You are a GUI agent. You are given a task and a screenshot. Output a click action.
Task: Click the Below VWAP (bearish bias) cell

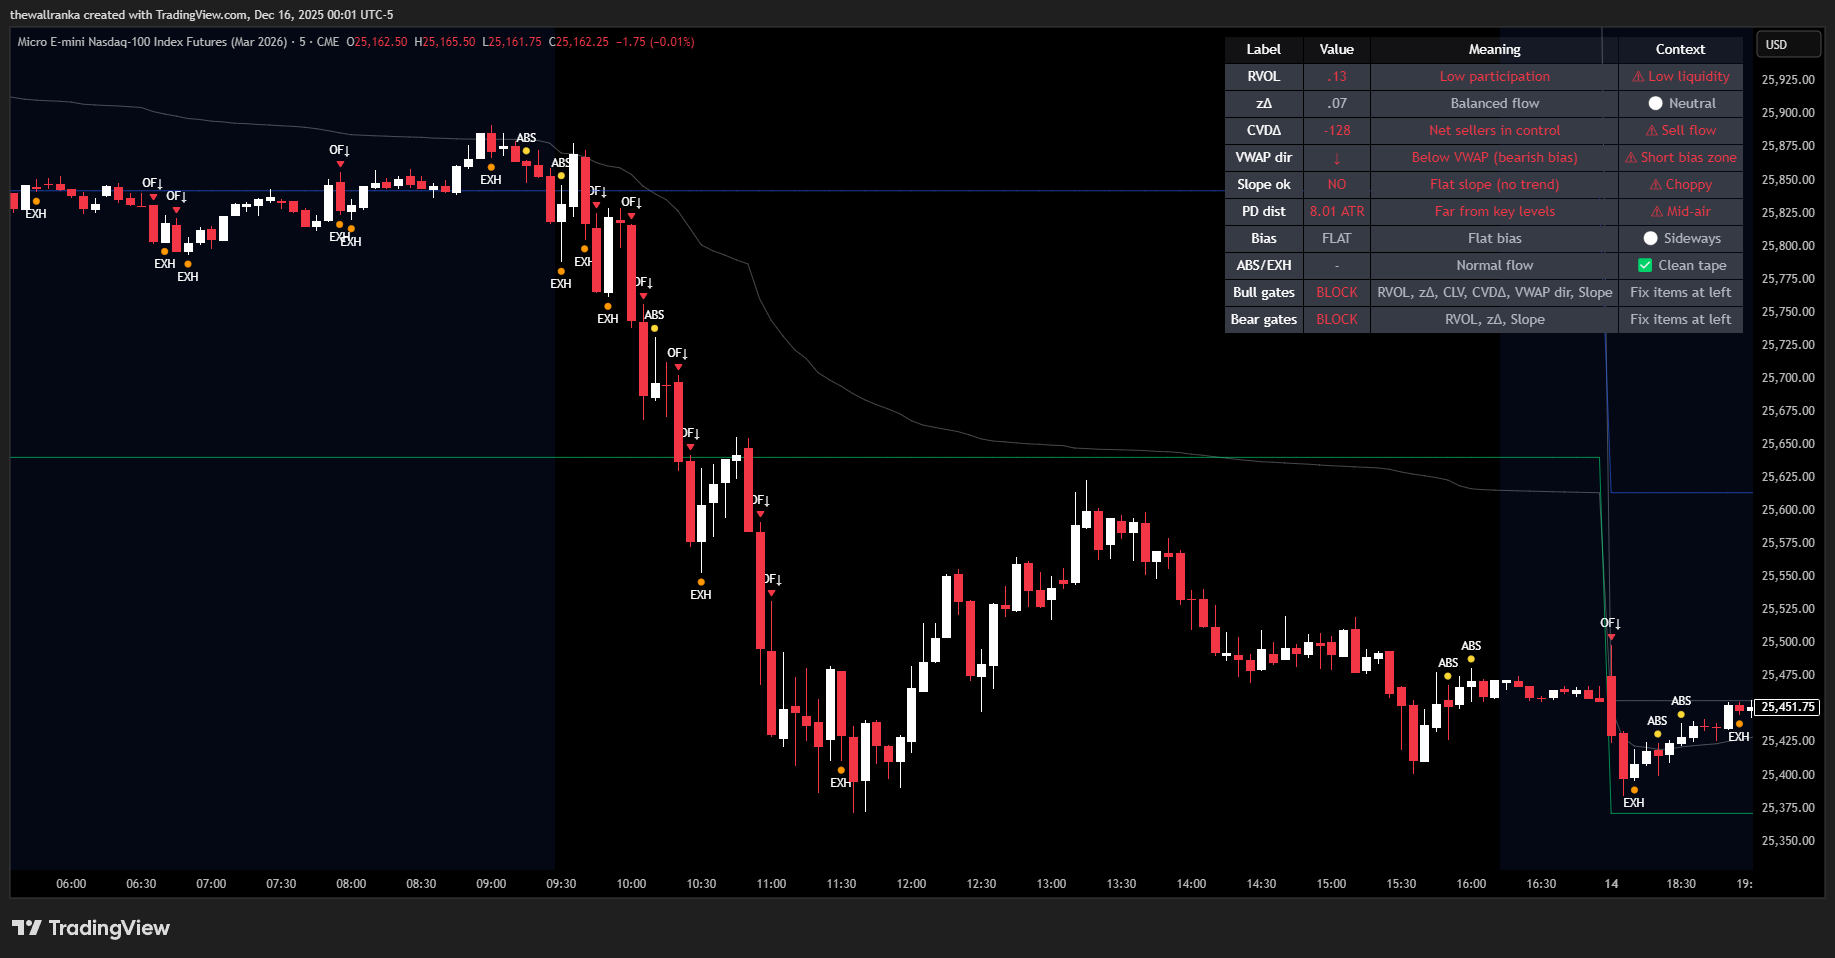pyautogui.click(x=1495, y=157)
